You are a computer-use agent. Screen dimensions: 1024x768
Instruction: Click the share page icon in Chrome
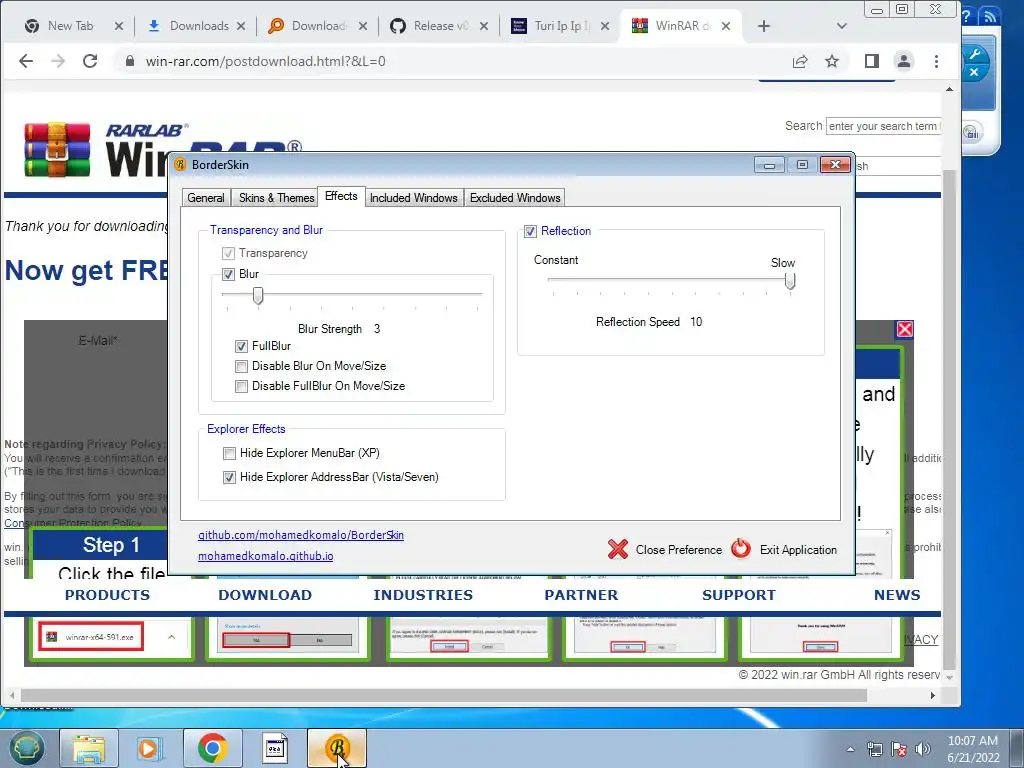coord(800,61)
